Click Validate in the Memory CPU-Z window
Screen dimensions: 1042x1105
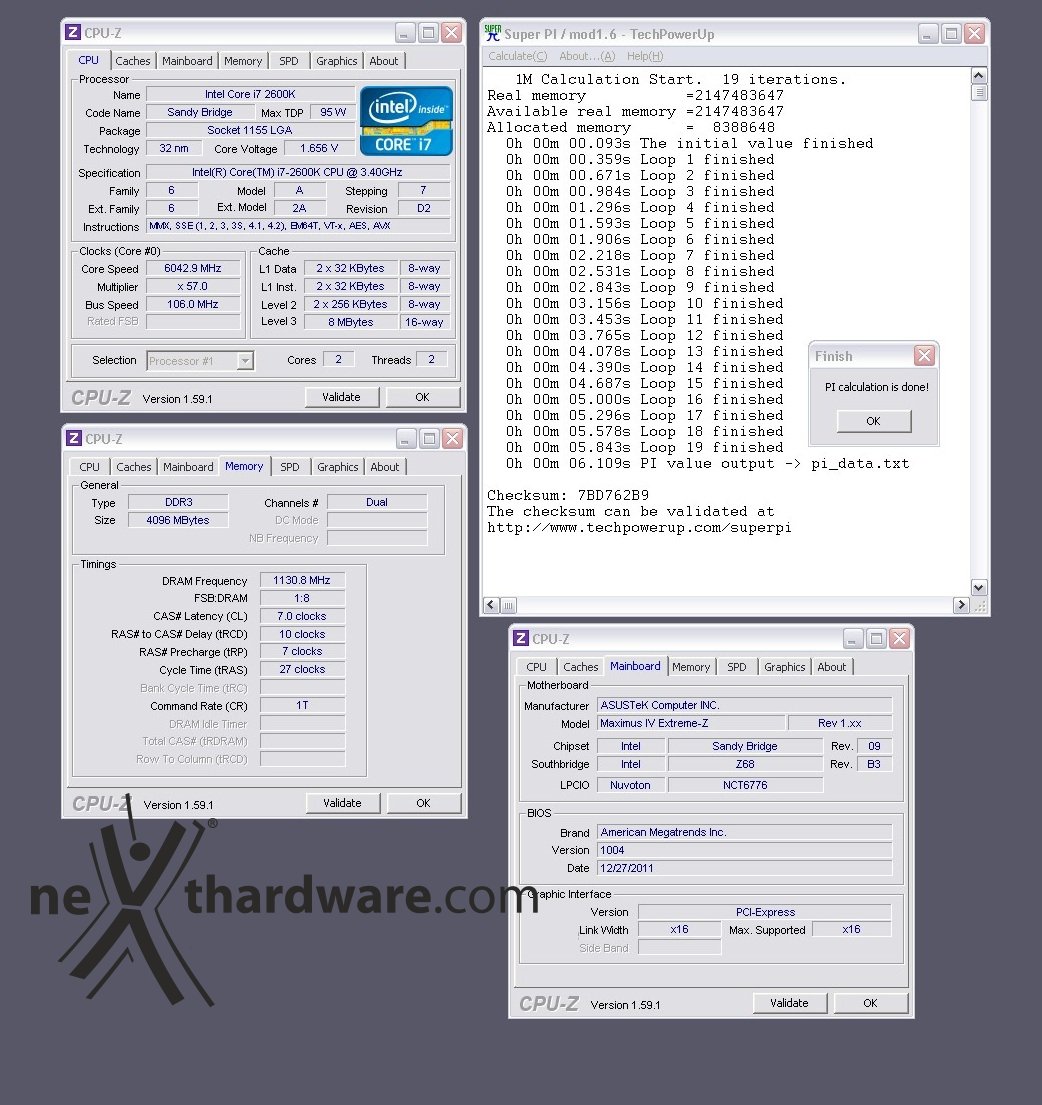coord(342,803)
